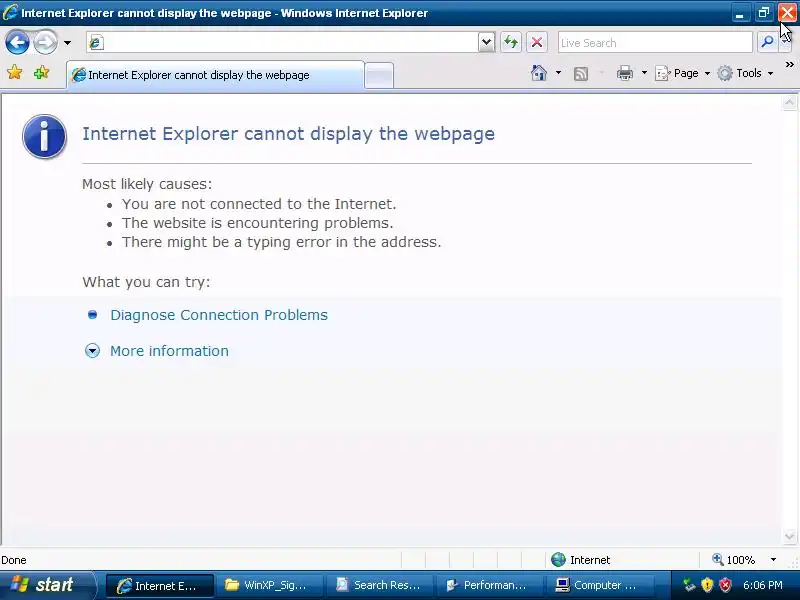Click the yellow security shield tray icon
800x600 pixels.
click(707, 585)
